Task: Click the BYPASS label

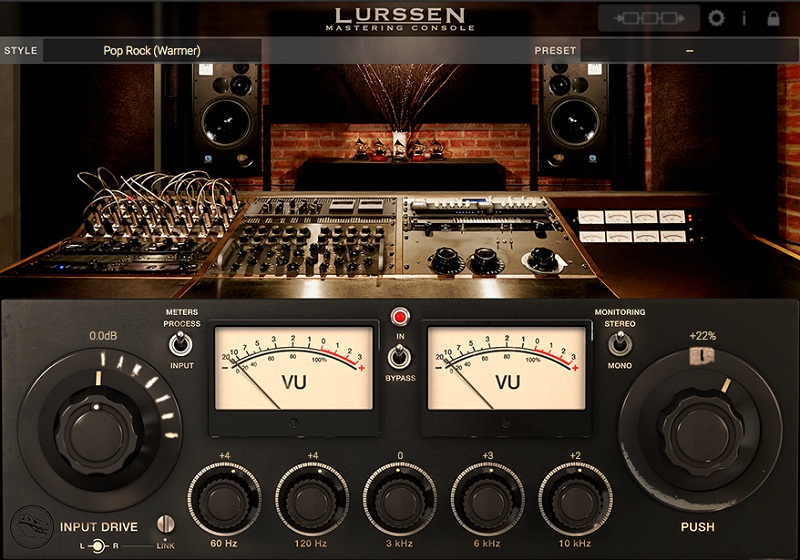Action: pyautogui.click(x=400, y=378)
